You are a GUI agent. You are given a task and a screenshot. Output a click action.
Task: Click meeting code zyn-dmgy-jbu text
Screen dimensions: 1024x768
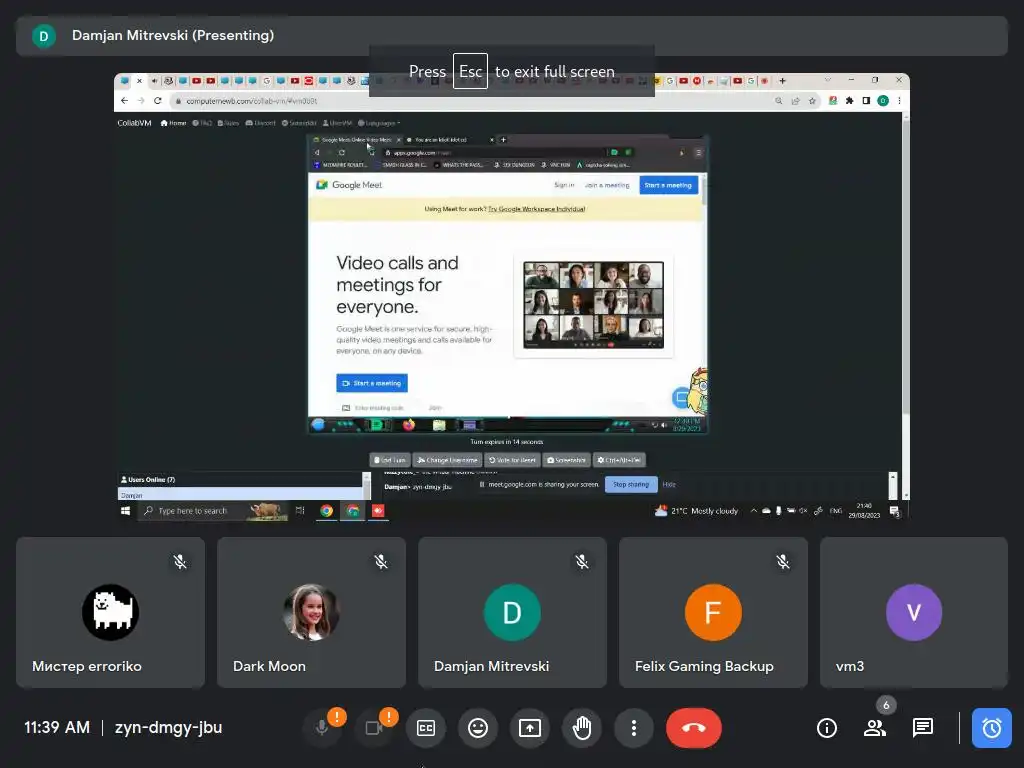tap(168, 728)
